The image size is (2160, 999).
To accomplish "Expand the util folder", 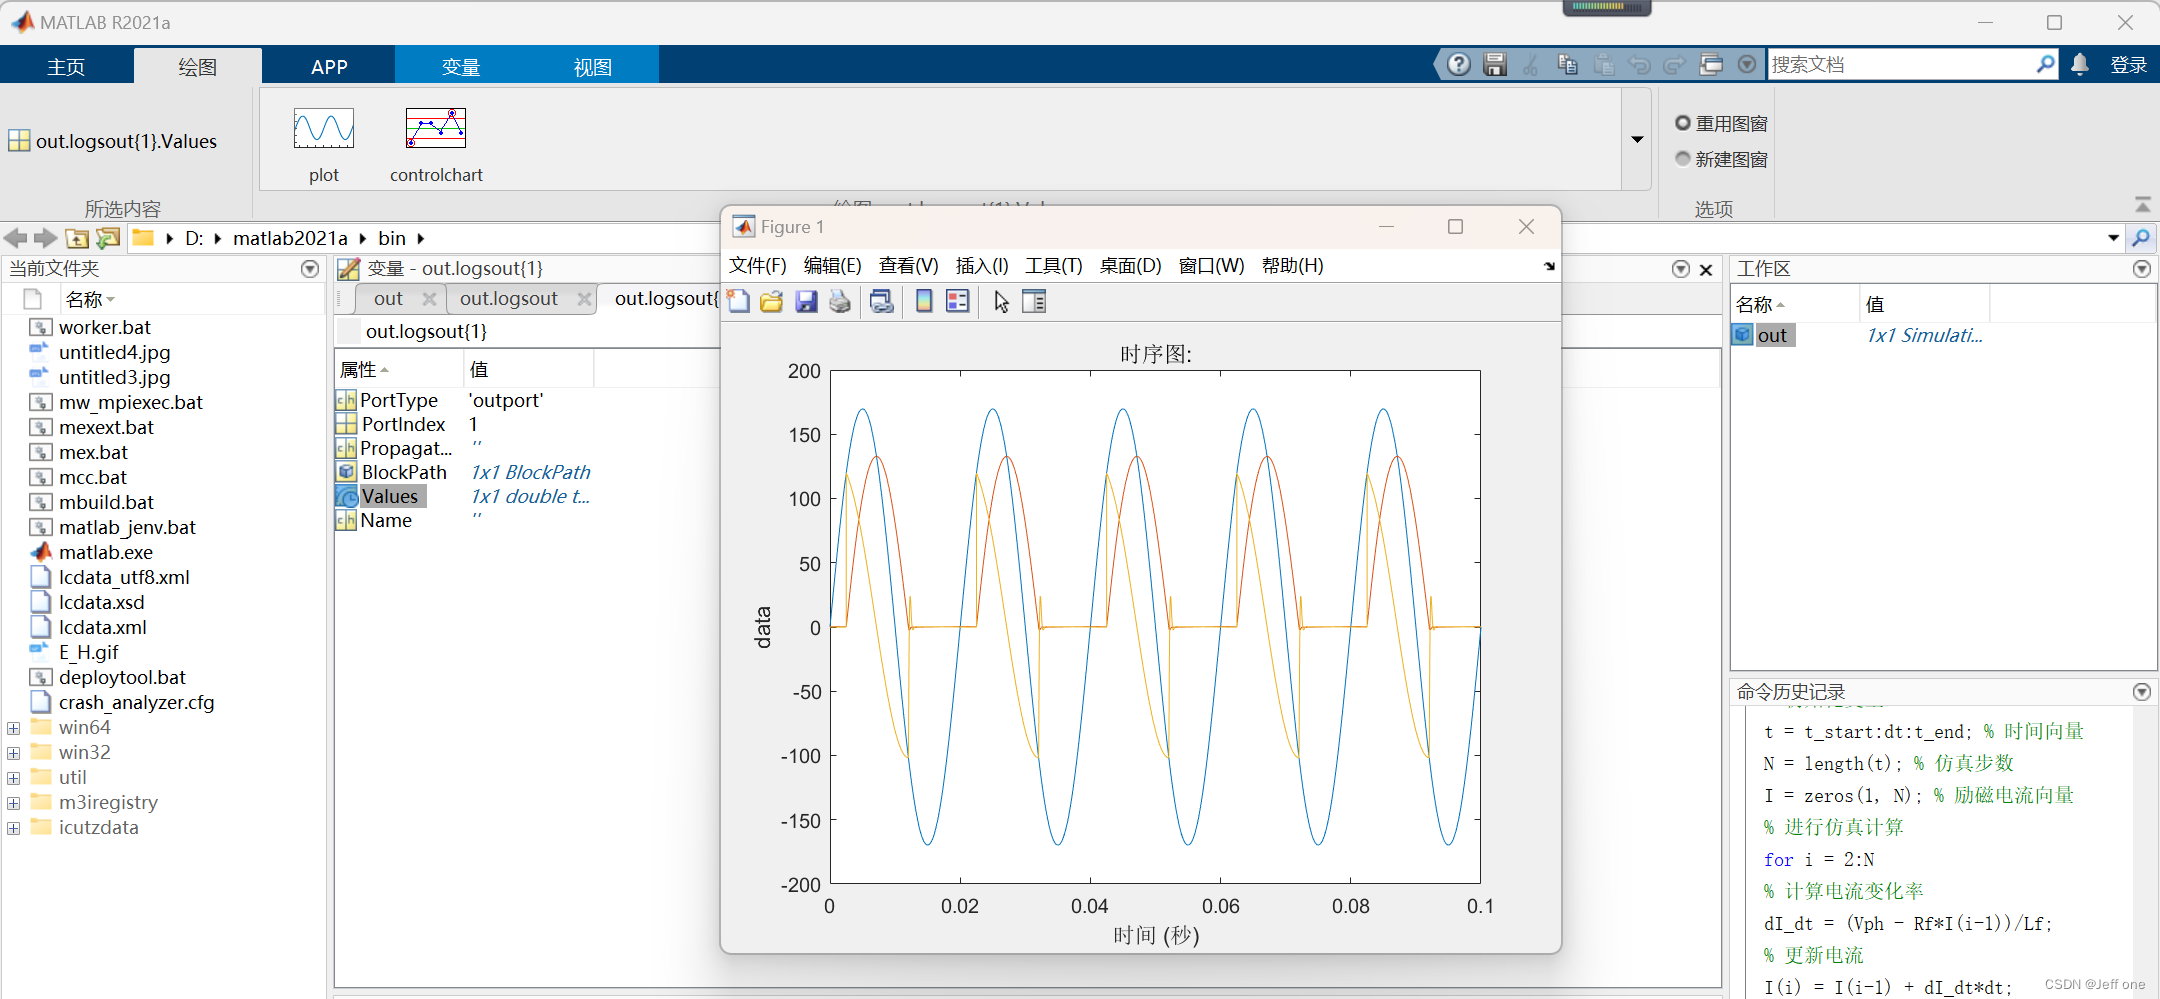I will [14, 778].
